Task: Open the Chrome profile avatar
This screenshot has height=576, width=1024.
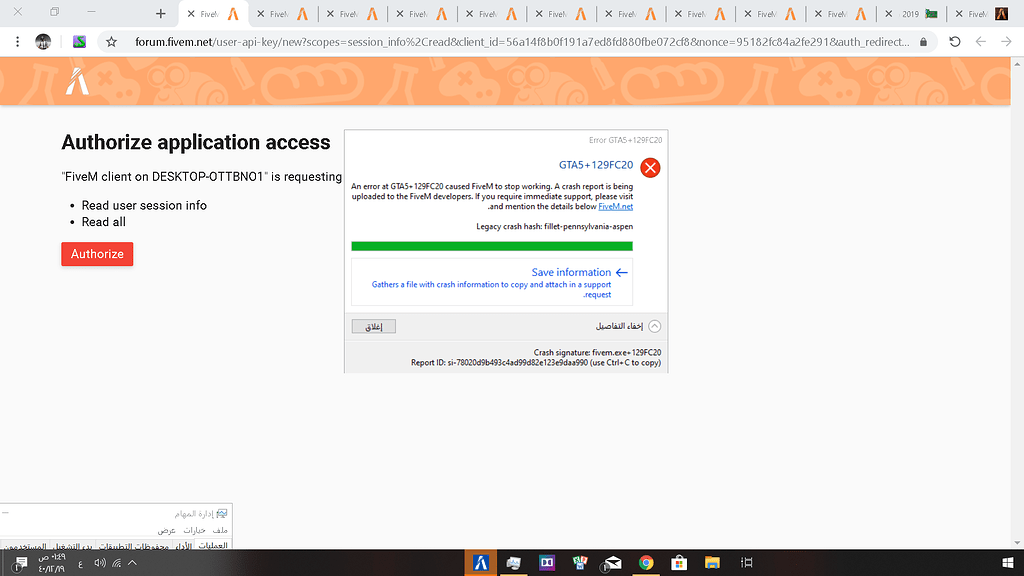Action: [x=43, y=42]
